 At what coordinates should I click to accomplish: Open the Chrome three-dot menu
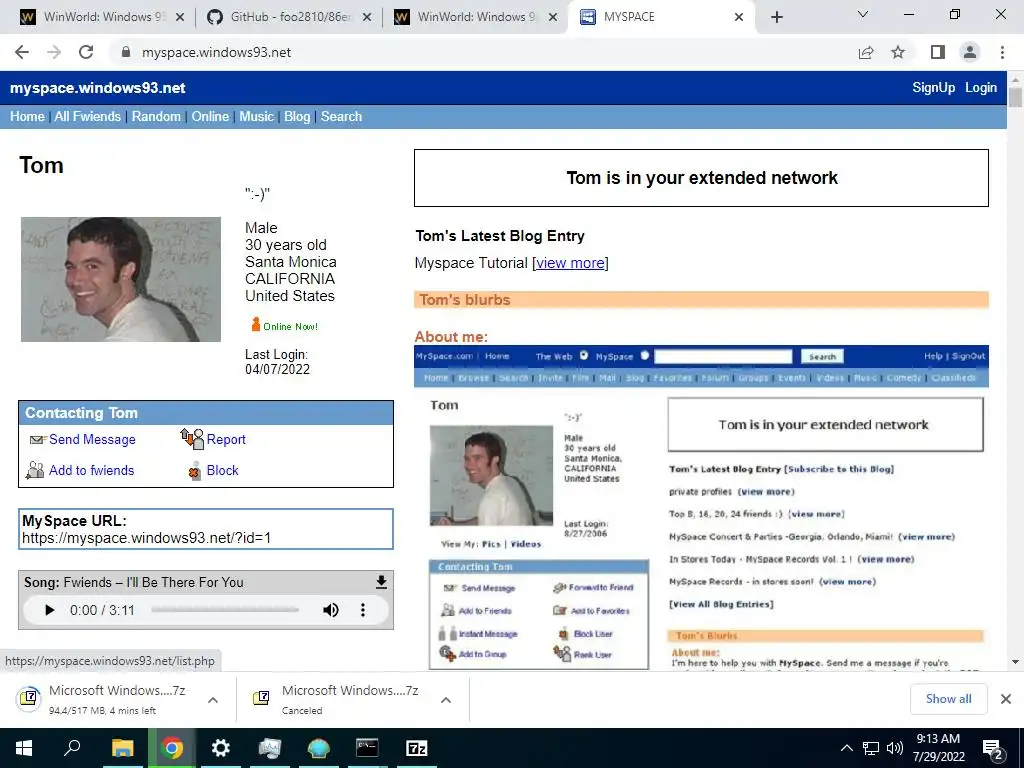coord(1002,52)
